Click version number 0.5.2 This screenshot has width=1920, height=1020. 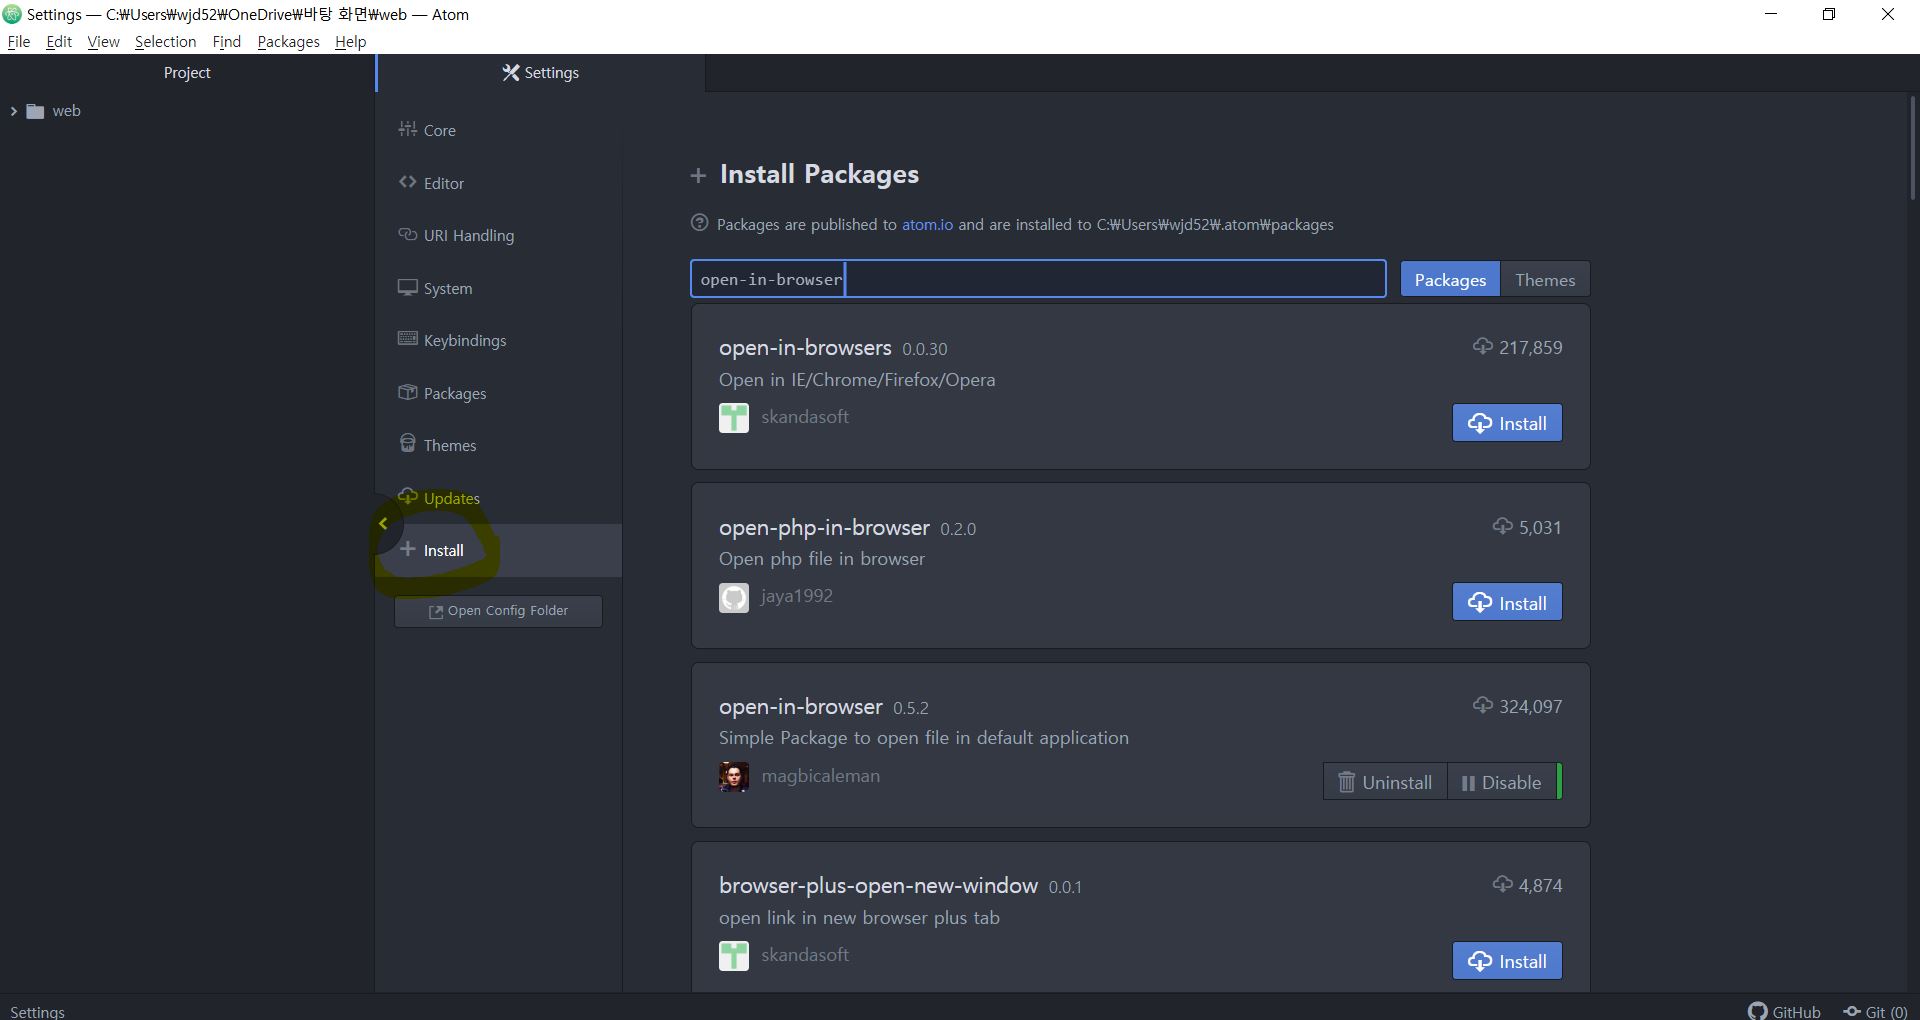(x=910, y=708)
